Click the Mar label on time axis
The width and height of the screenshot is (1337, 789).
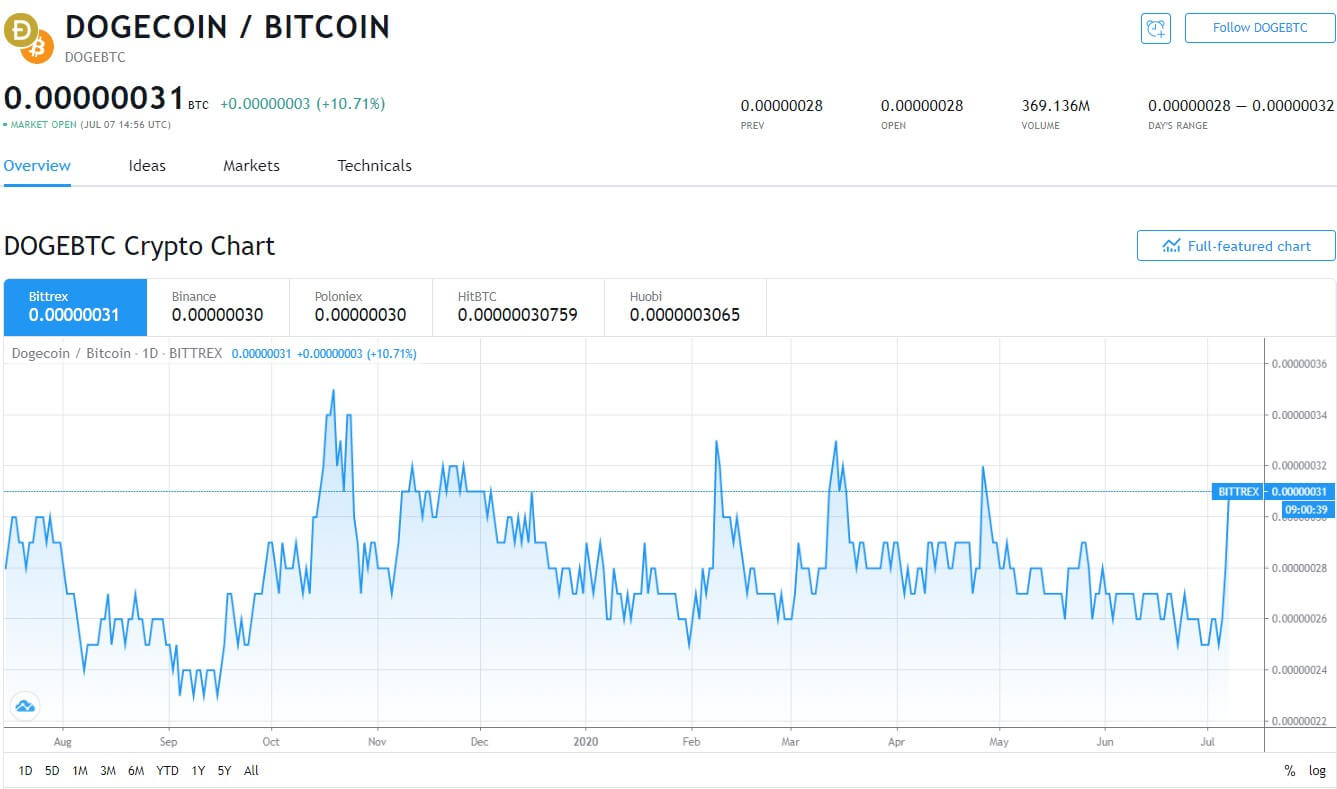[791, 742]
